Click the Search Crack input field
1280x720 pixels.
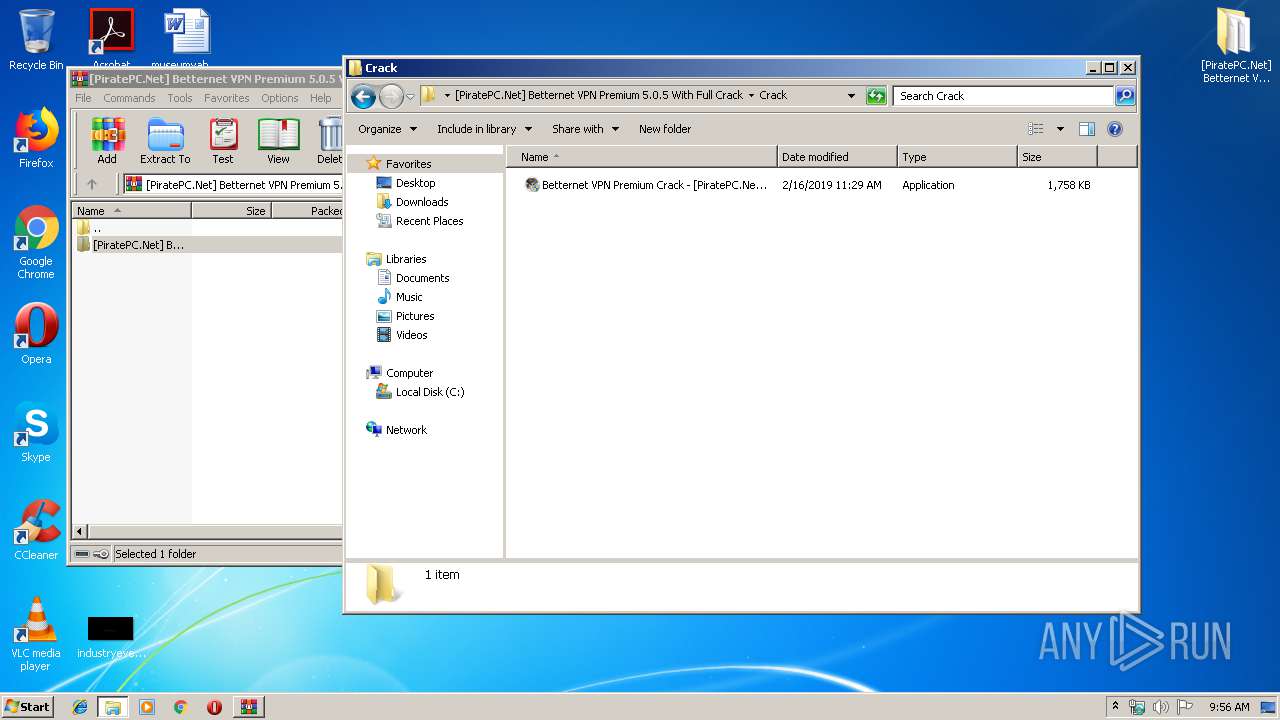[1003, 96]
